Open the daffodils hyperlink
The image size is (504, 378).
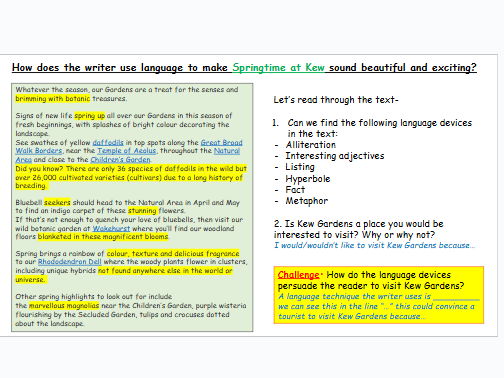(108, 143)
